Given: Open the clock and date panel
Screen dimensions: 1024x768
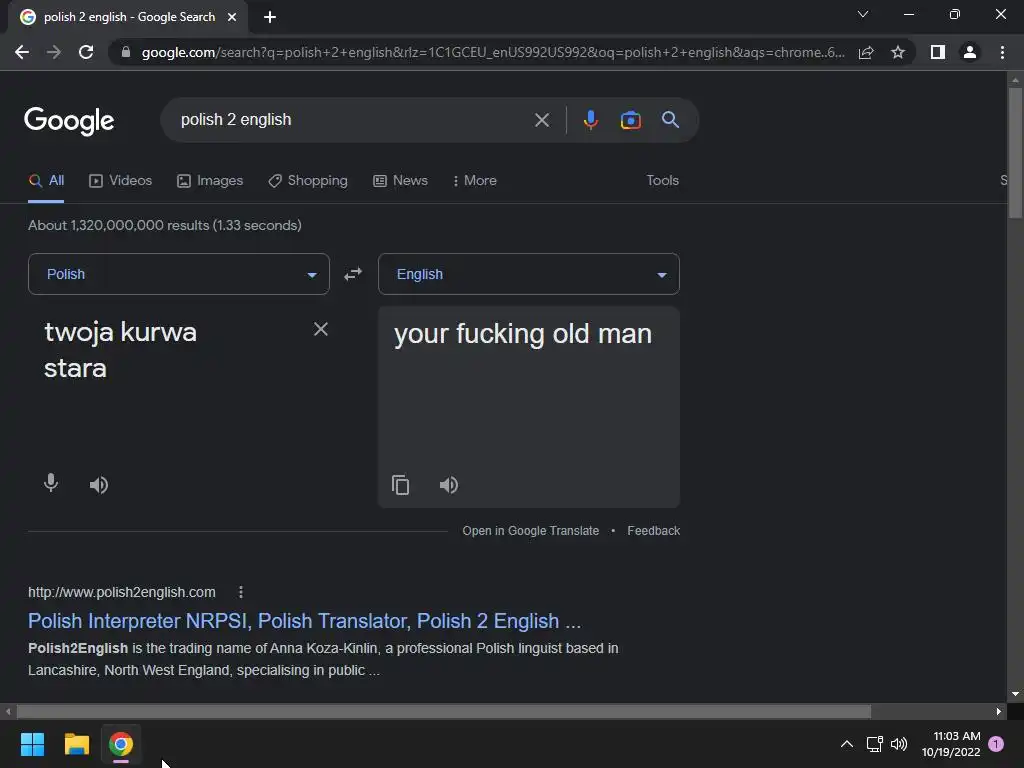Looking at the screenshot, I should point(951,744).
